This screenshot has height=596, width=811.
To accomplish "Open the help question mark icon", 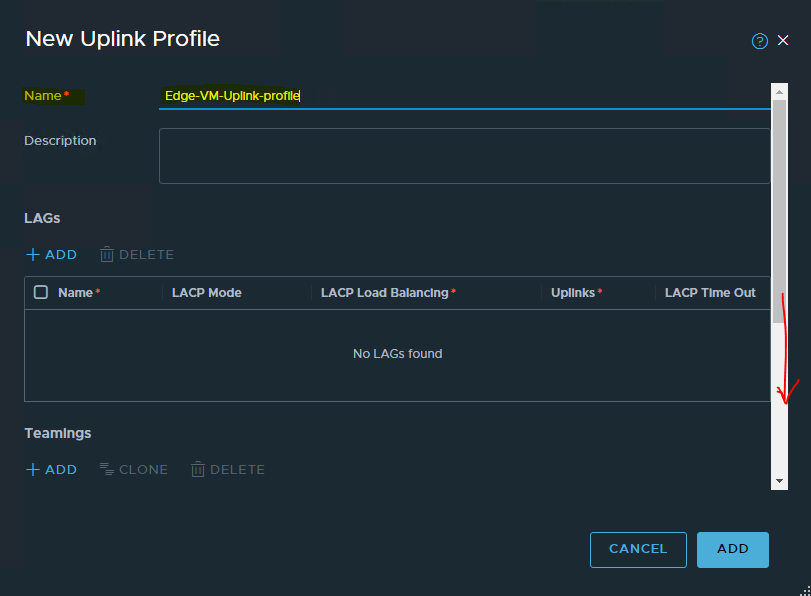I will coord(759,41).
